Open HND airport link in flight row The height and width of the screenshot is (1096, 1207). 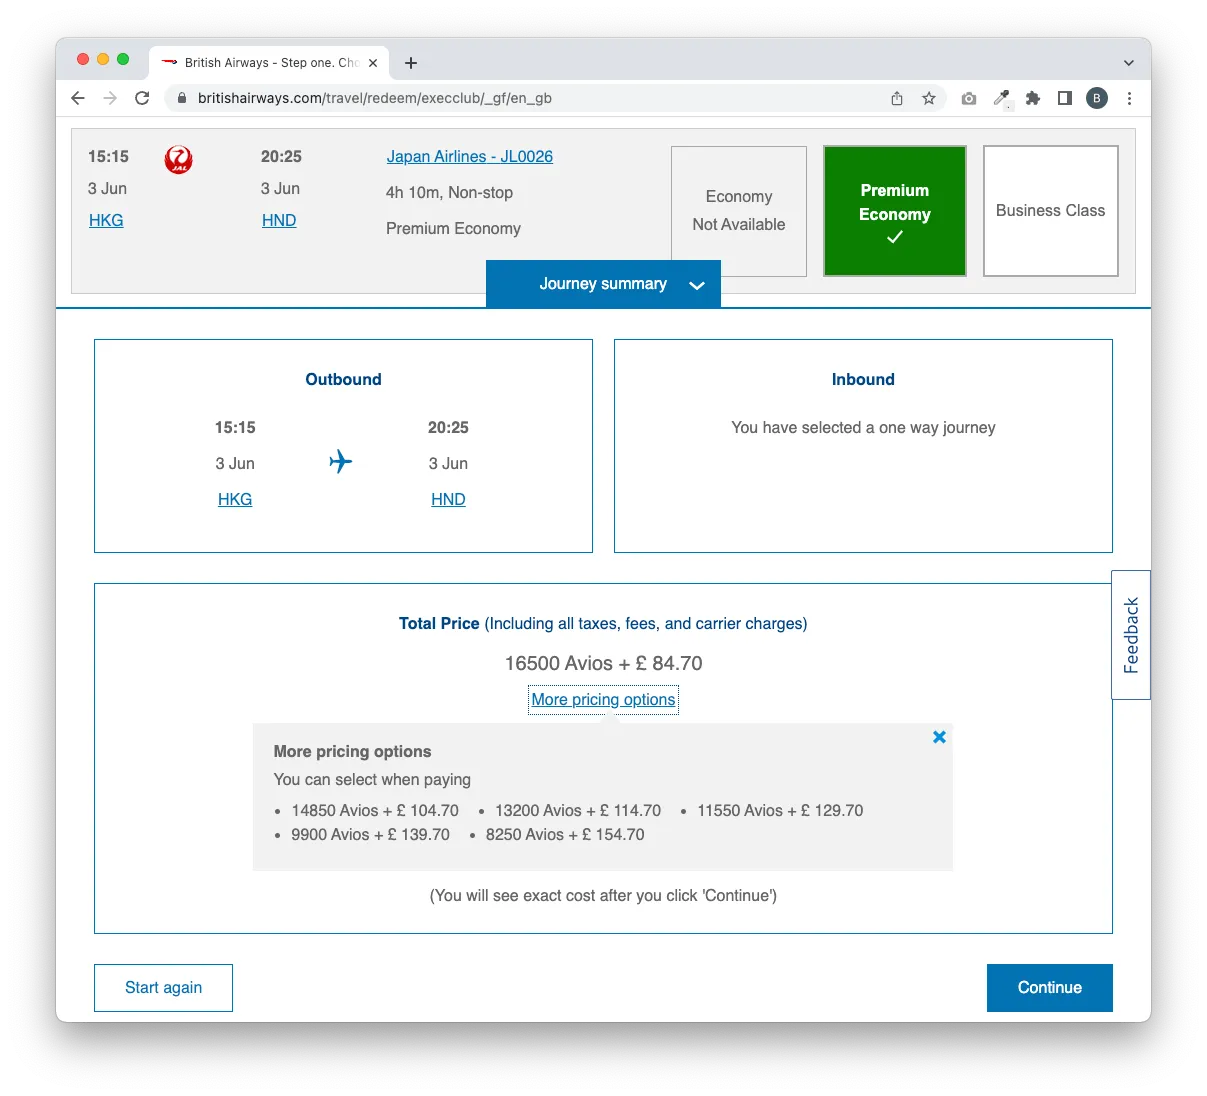pyautogui.click(x=279, y=220)
